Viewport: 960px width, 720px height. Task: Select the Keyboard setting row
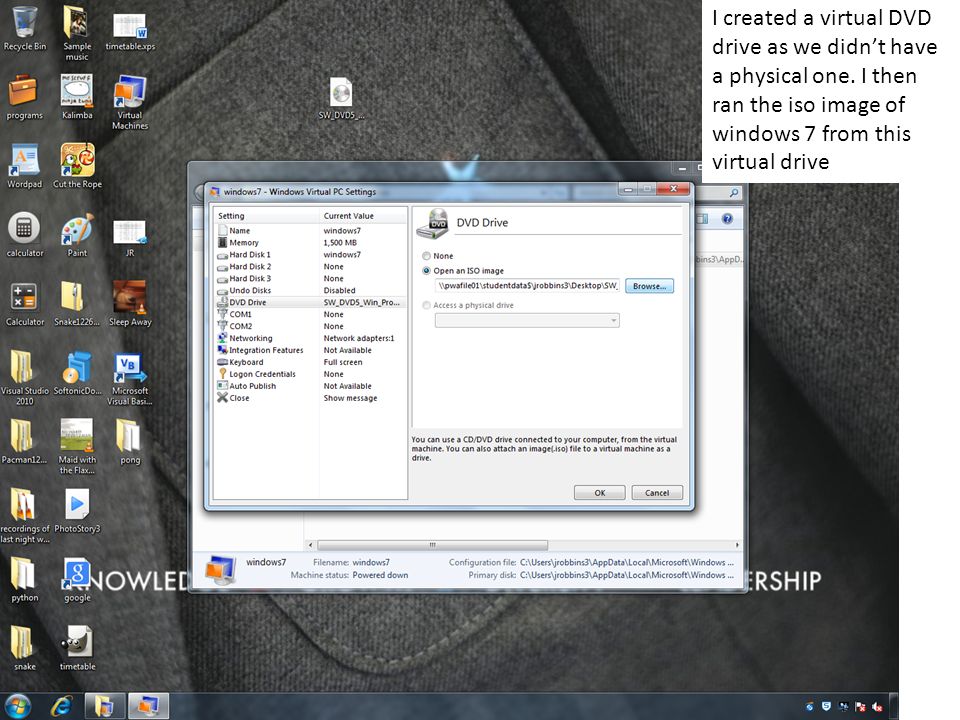click(310, 362)
